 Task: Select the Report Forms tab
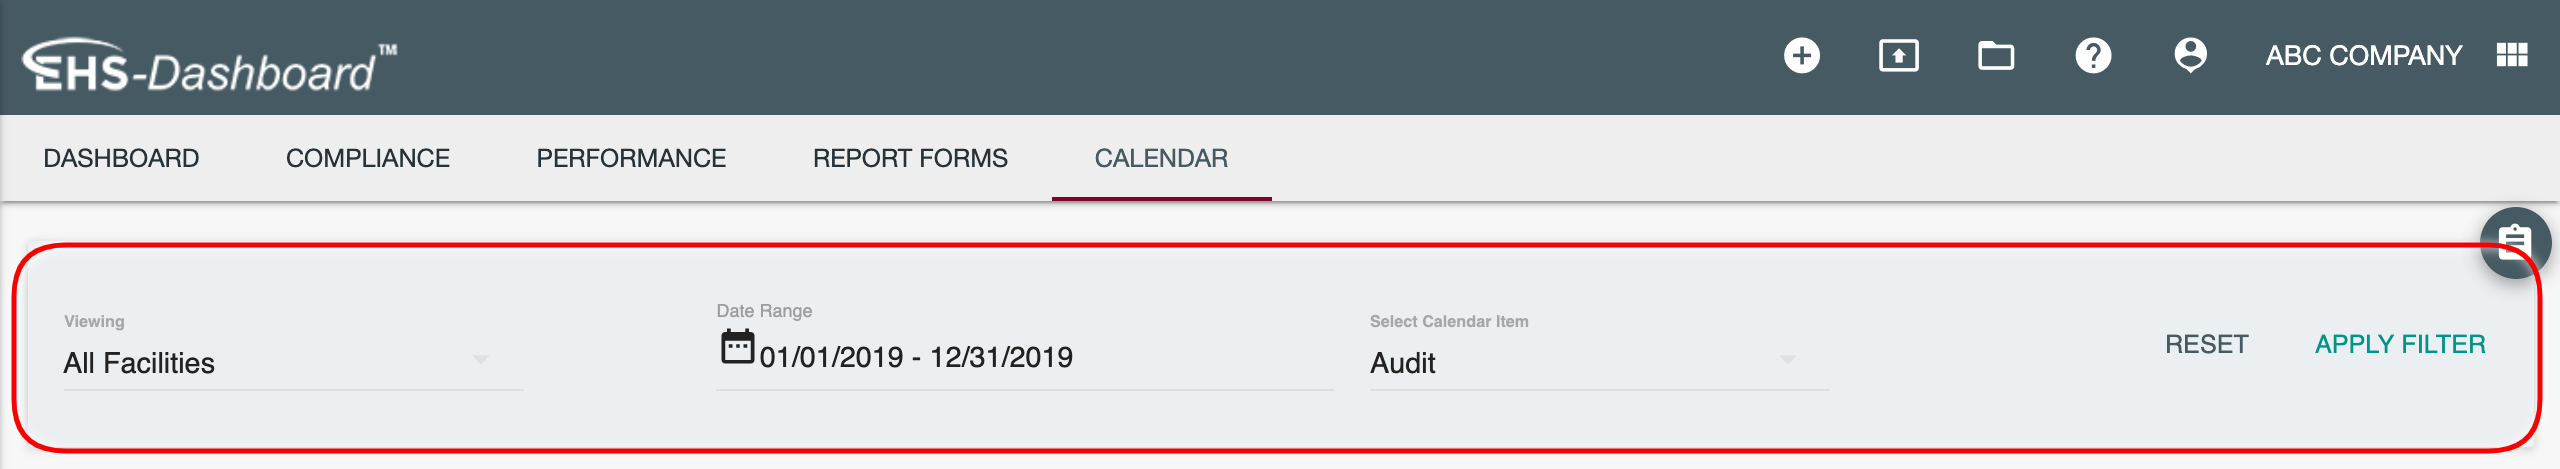[909, 158]
